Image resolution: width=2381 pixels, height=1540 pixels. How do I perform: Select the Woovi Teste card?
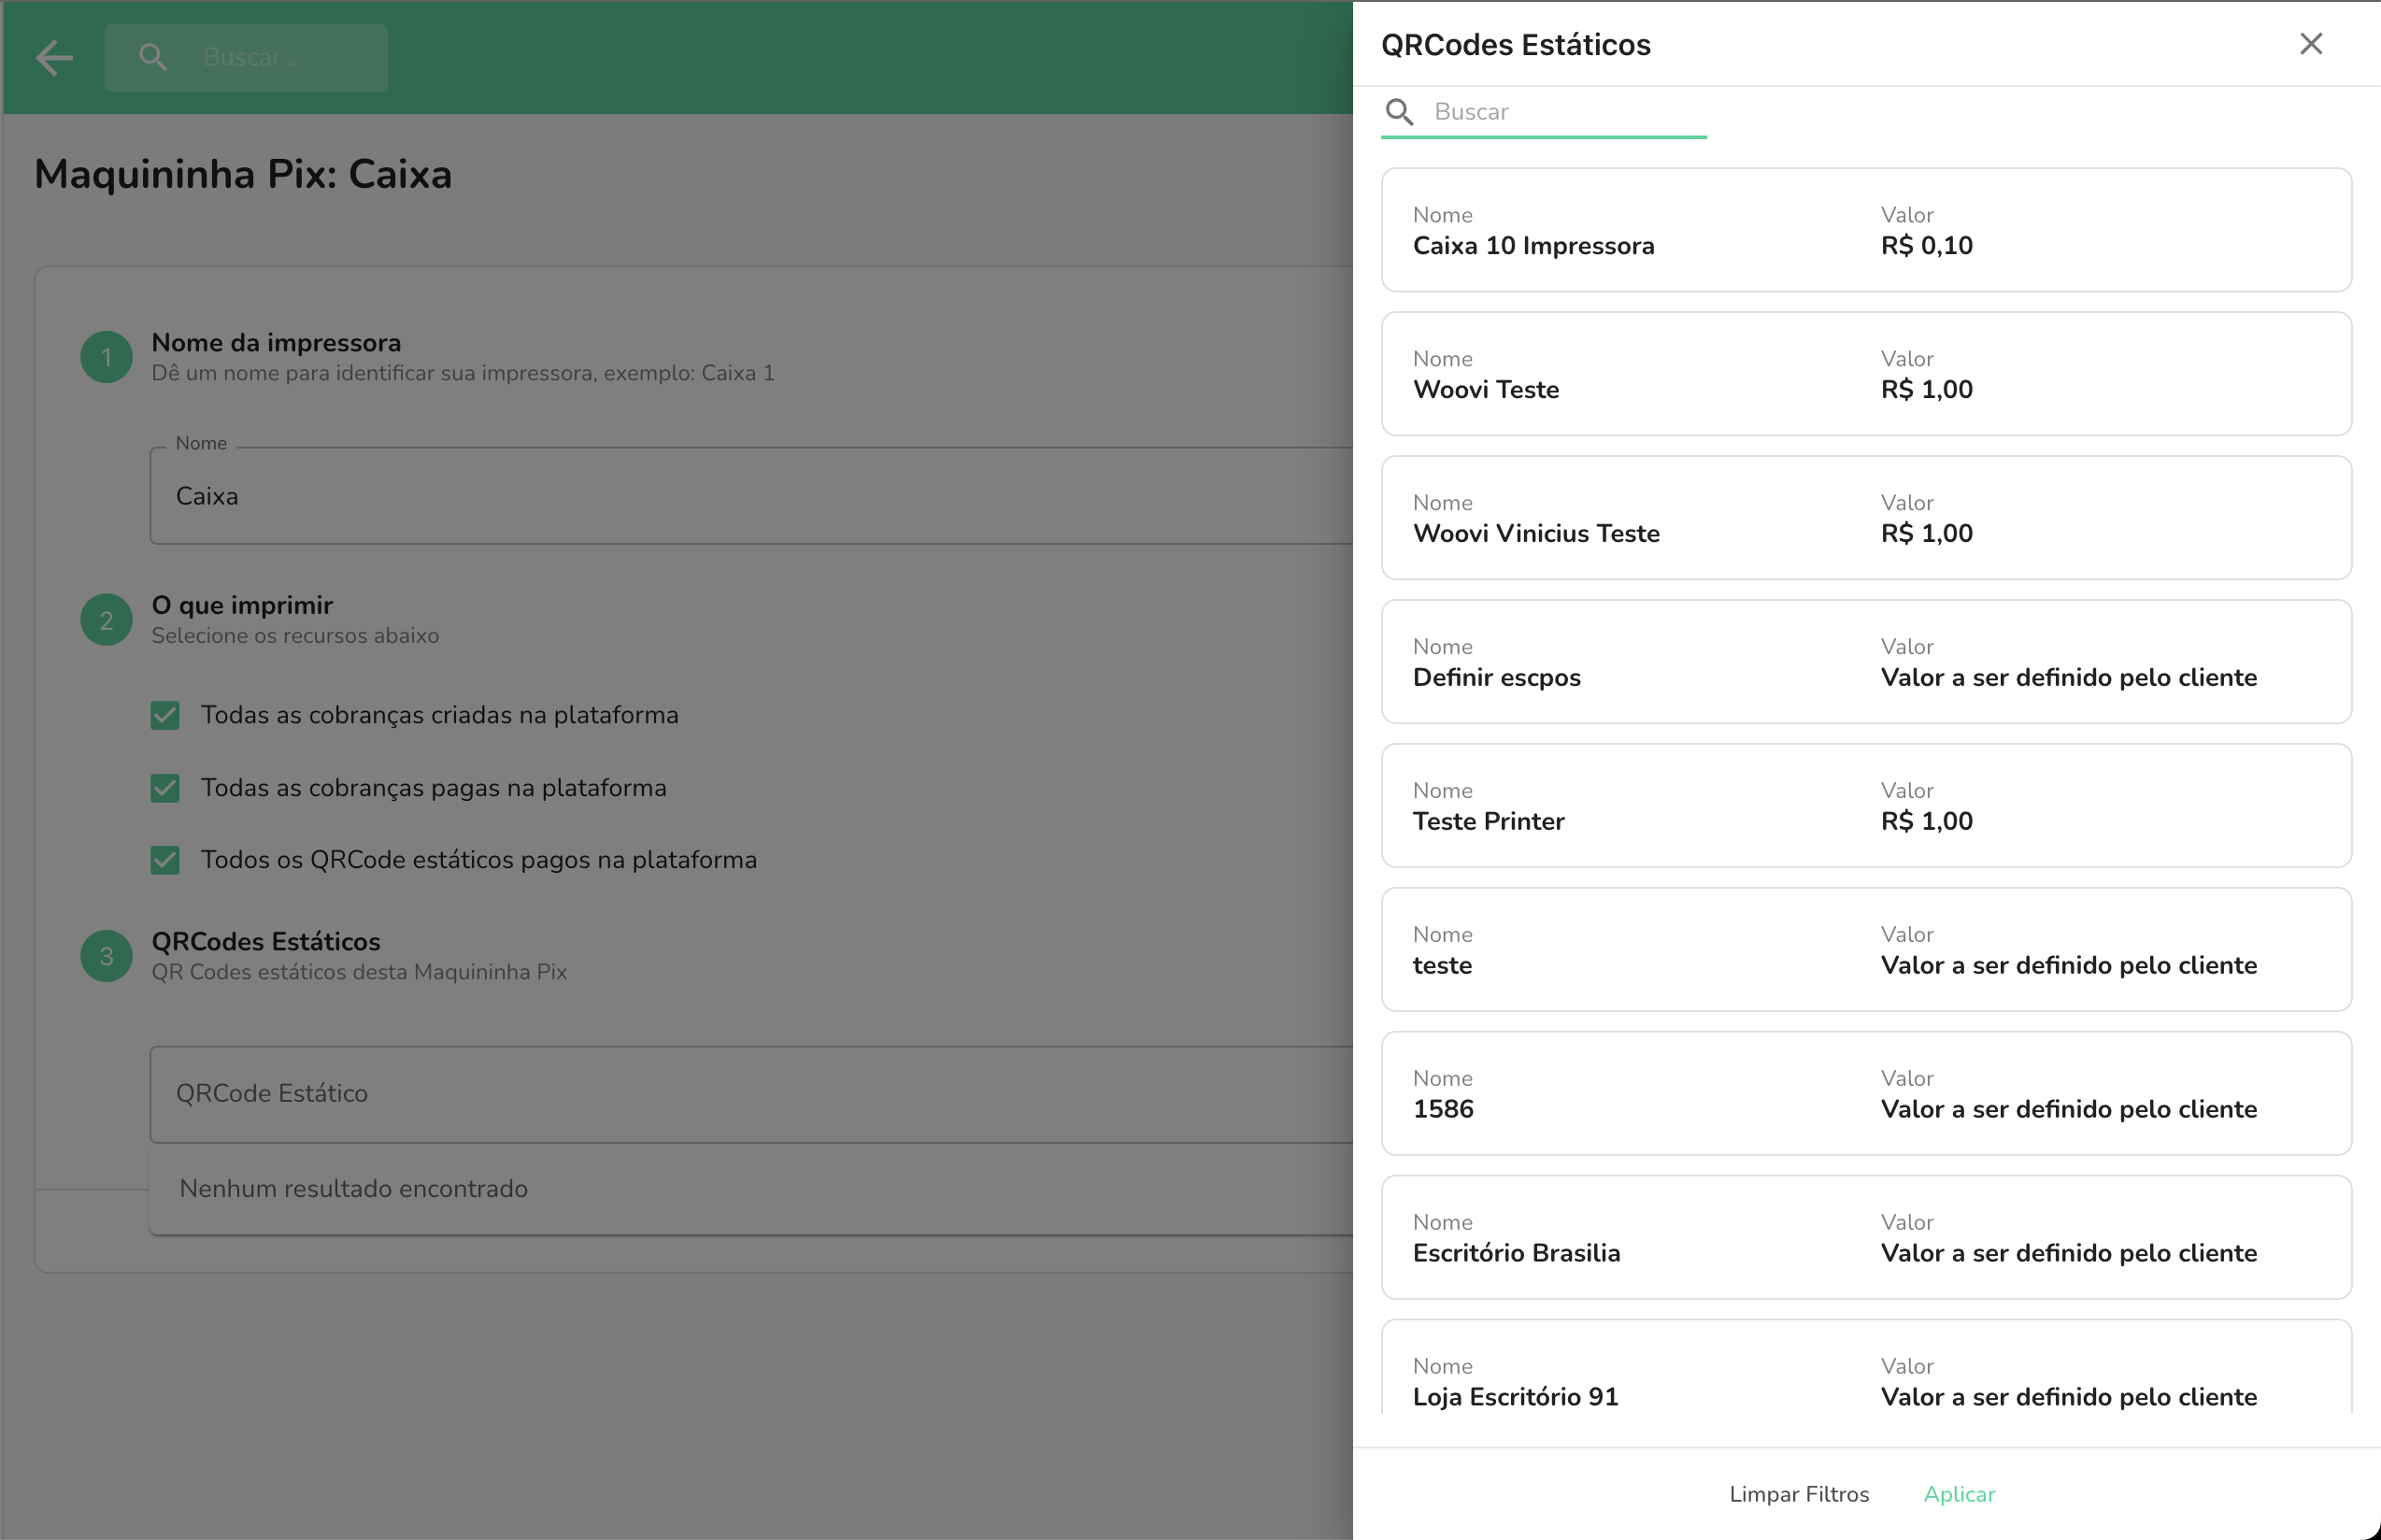(1865, 375)
